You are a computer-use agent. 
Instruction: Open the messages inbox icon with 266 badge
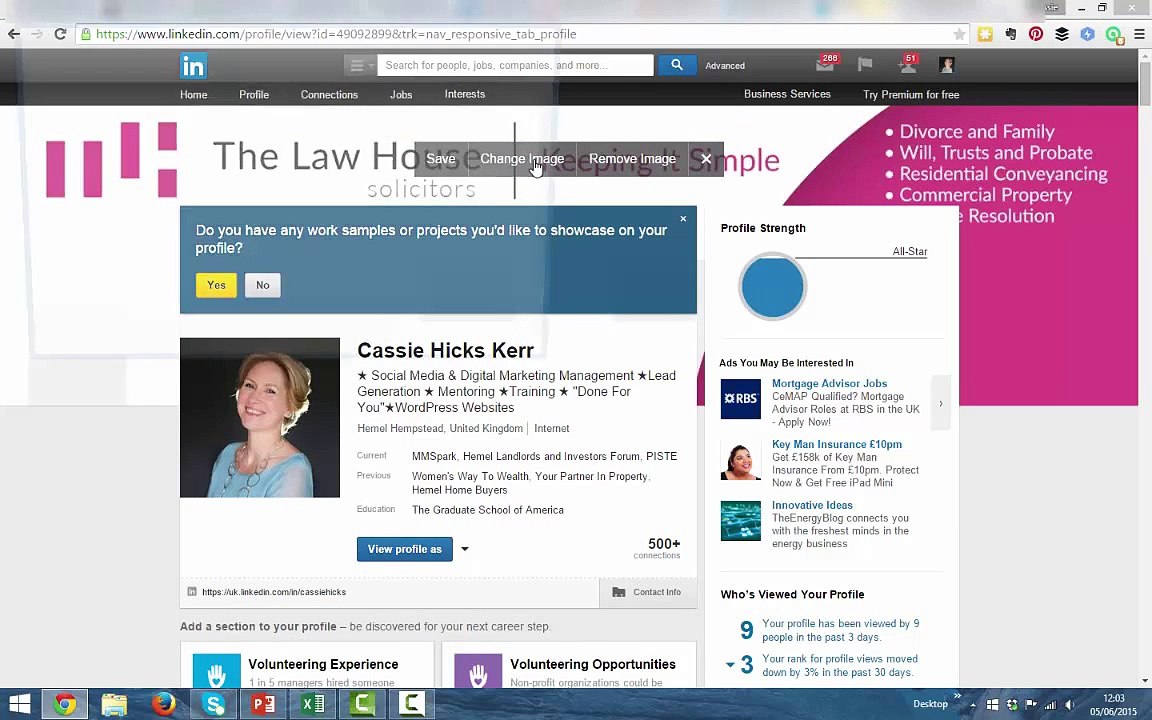(x=825, y=65)
